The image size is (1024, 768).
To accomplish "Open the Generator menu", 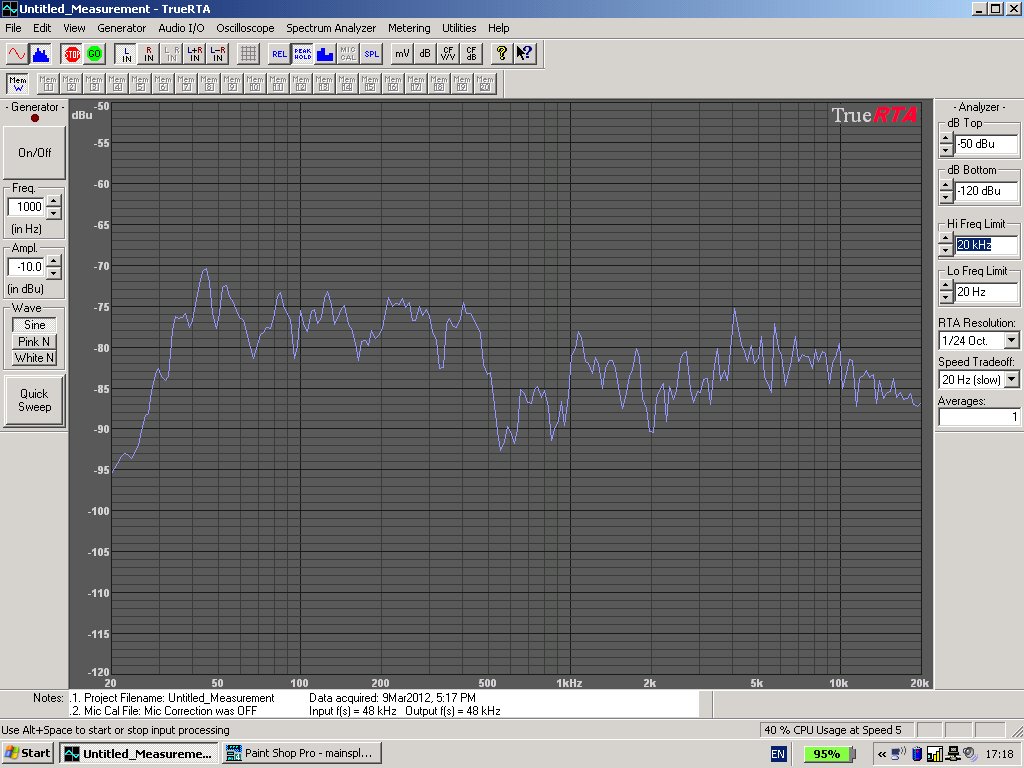I will [x=121, y=28].
